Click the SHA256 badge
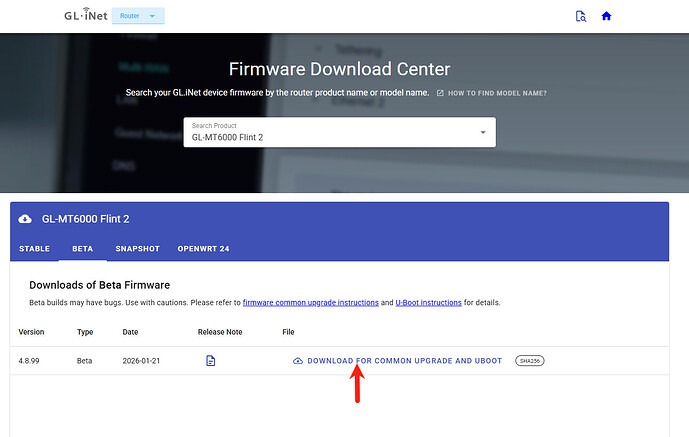The height and width of the screenshot is (437, 689). click(529, 361)
